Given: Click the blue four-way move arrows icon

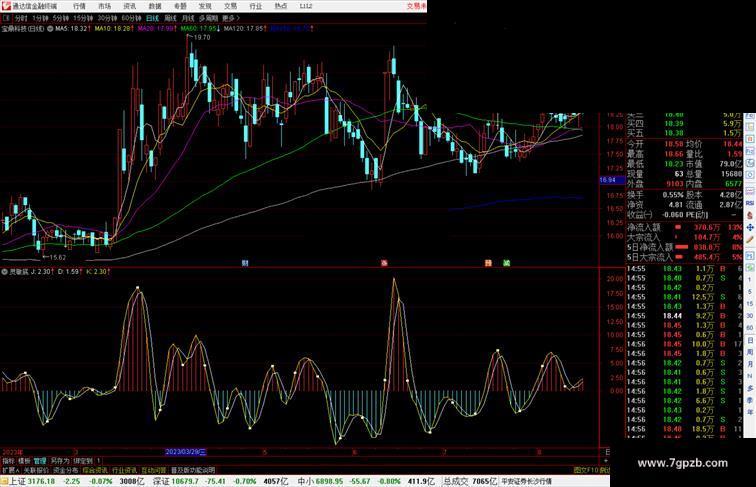Looking at the screenshot, I should tap(750, 227).
